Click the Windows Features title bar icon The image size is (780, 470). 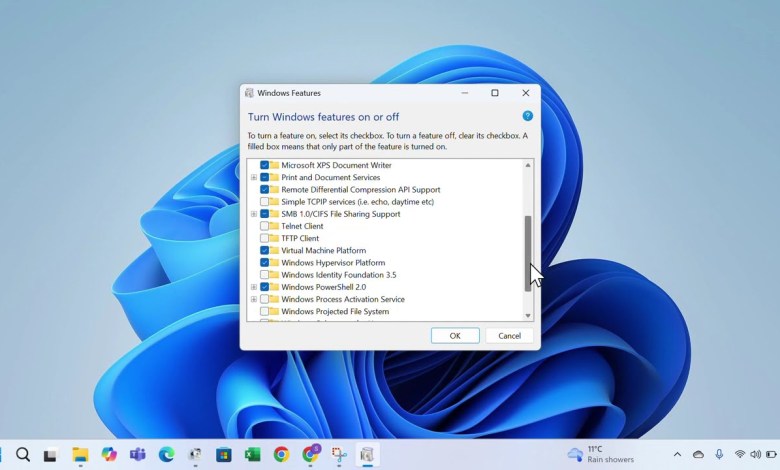click(x=249, y=93)
